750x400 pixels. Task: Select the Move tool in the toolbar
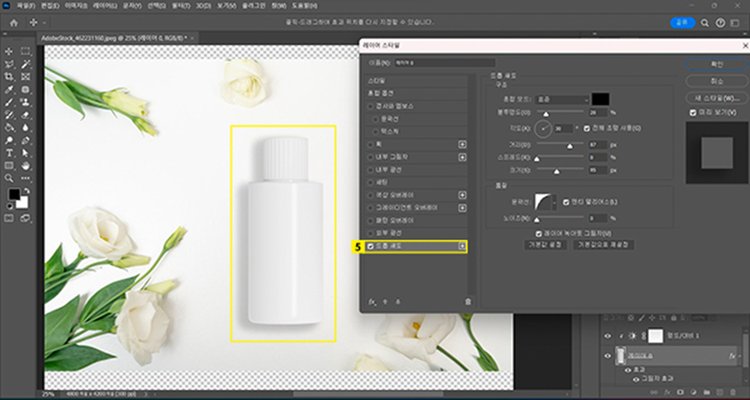pyautogui.click(x=9, y=51)
